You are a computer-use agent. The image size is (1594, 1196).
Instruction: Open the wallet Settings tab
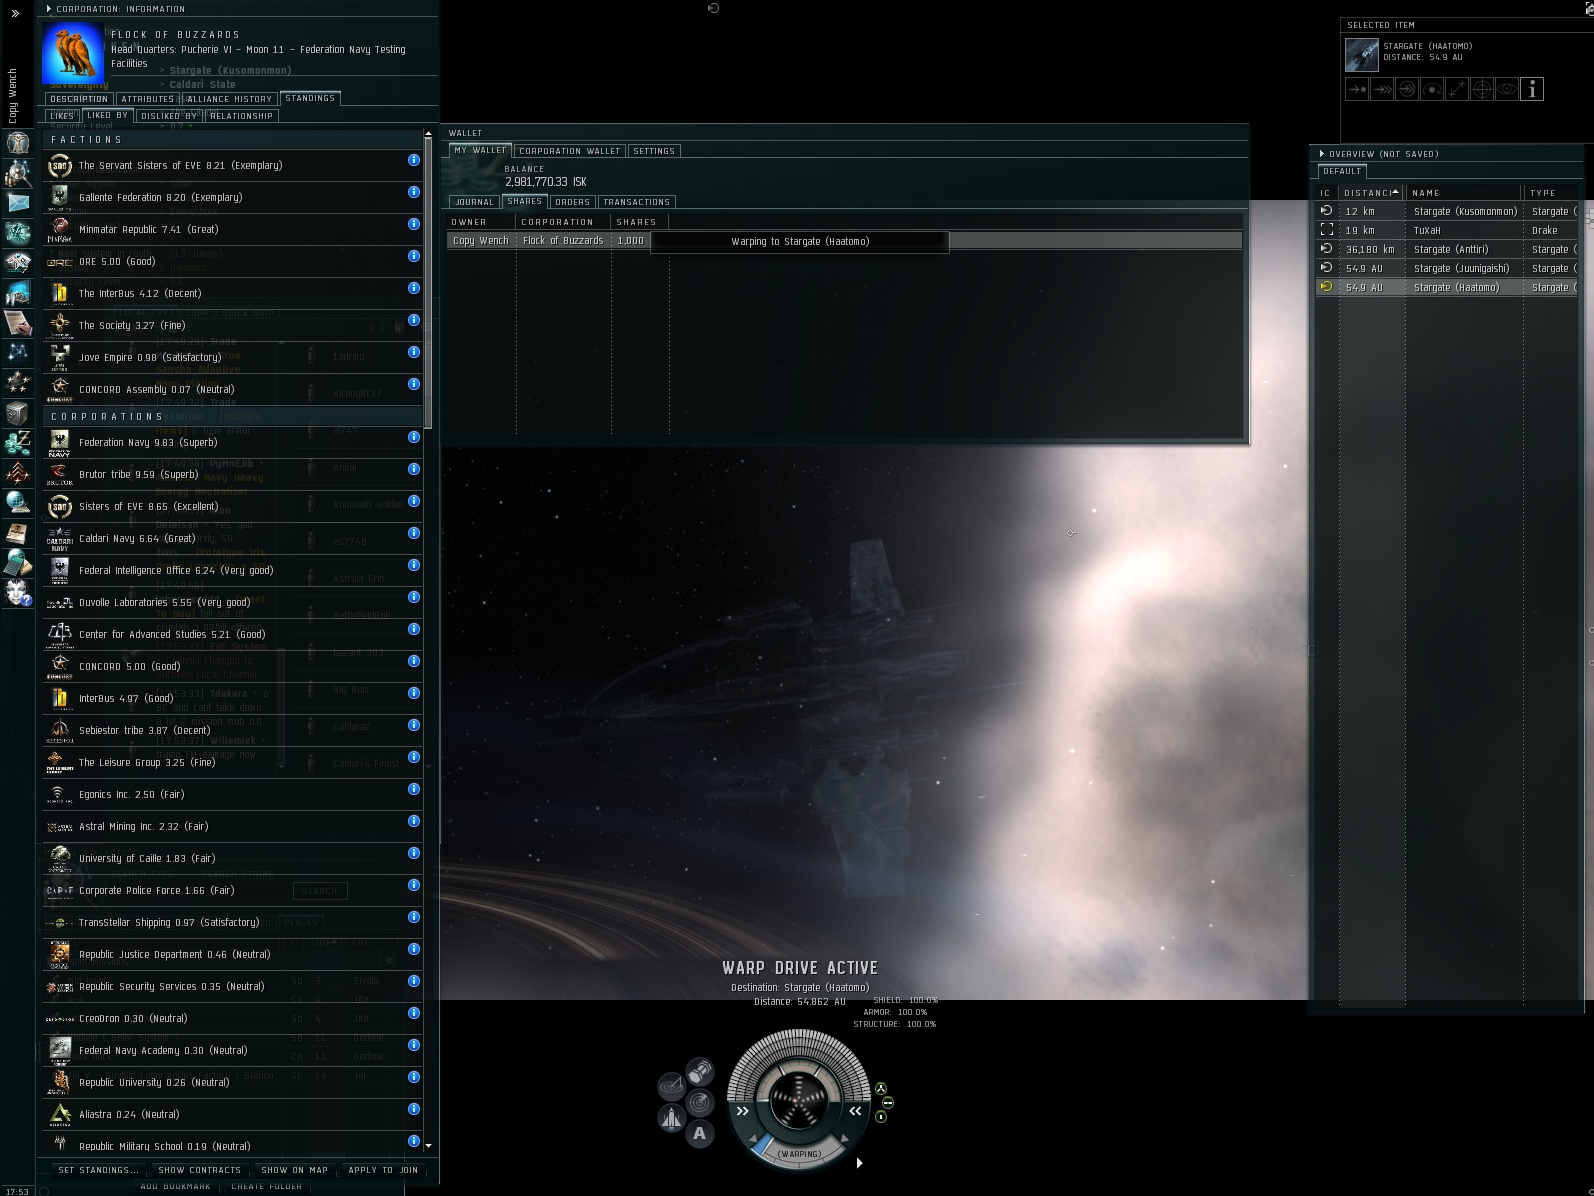[654, 151]
